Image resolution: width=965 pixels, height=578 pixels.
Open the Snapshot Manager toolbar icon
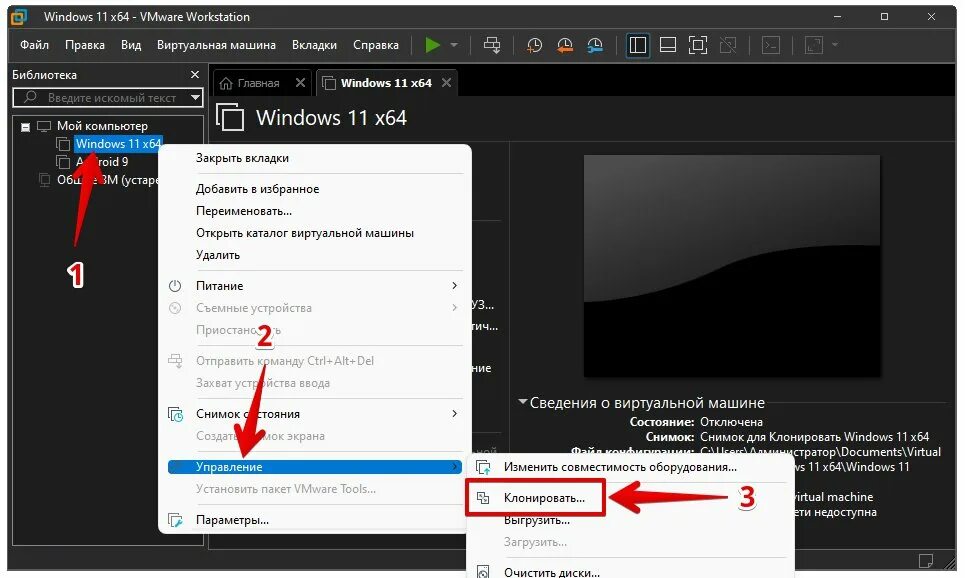pos(595,45)
